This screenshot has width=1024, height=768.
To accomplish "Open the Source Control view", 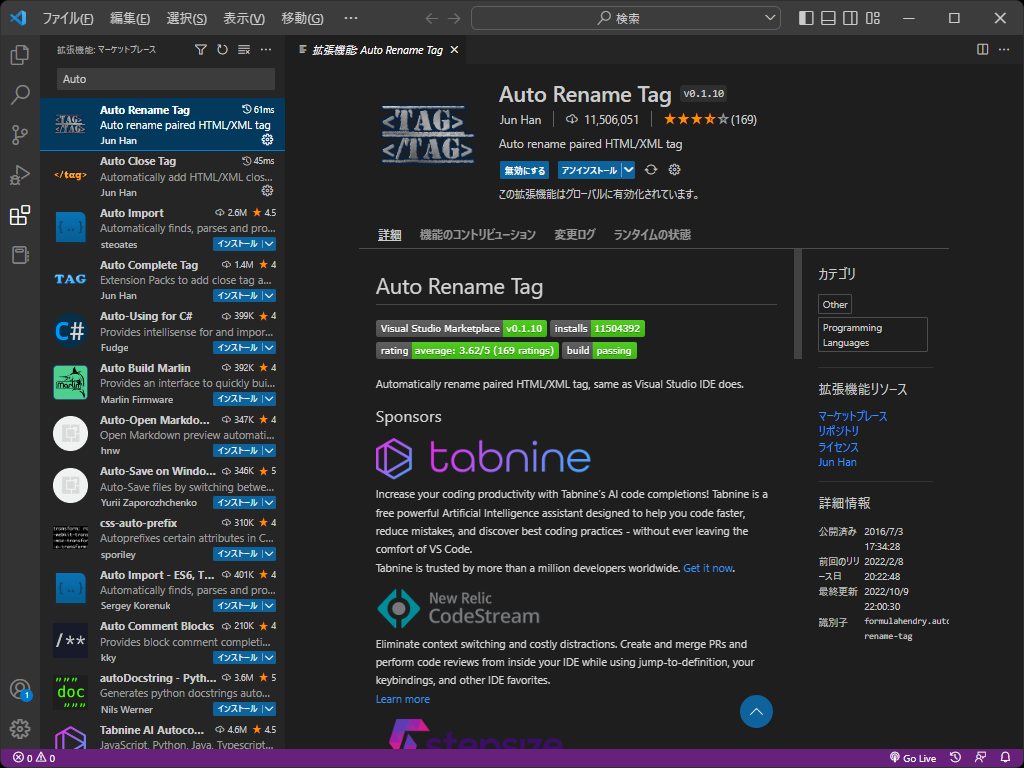I will (x=20, y=135).
